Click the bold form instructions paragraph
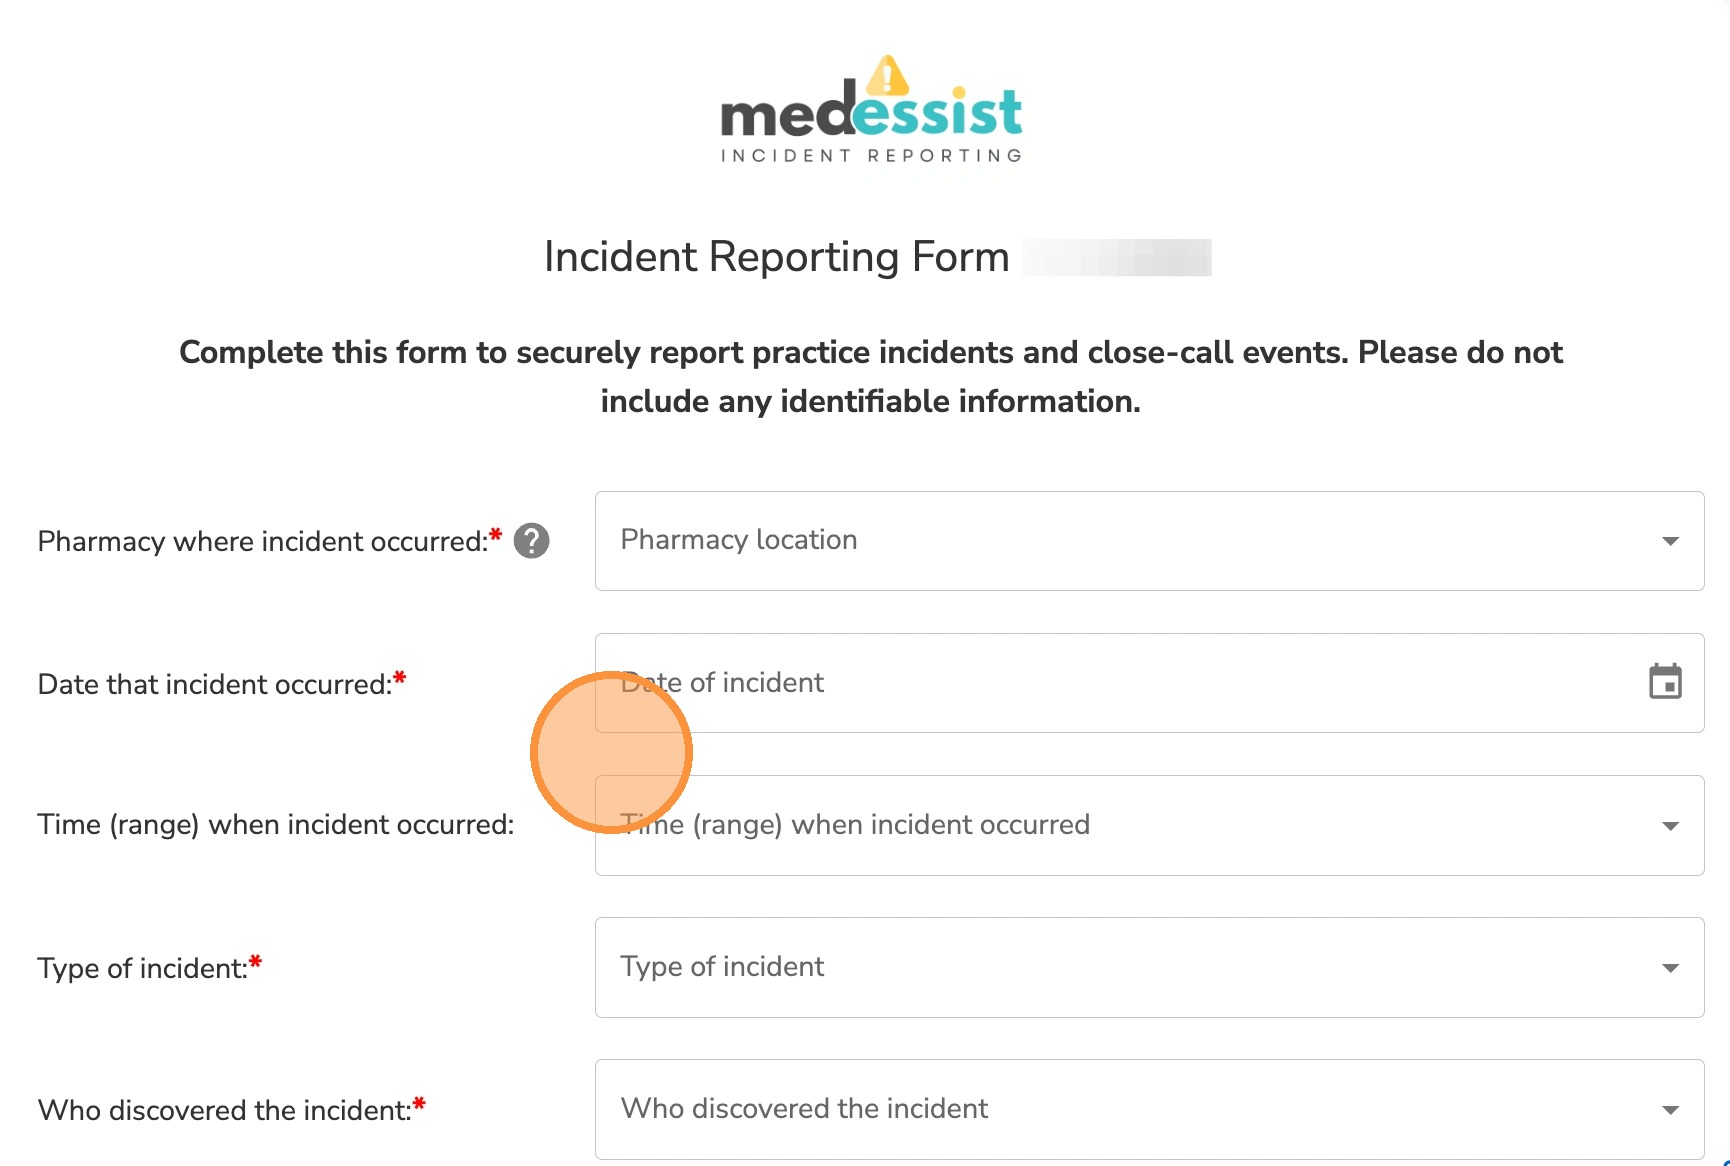The height and width of the screenshot is (1166, 1730). coord(870,377)
